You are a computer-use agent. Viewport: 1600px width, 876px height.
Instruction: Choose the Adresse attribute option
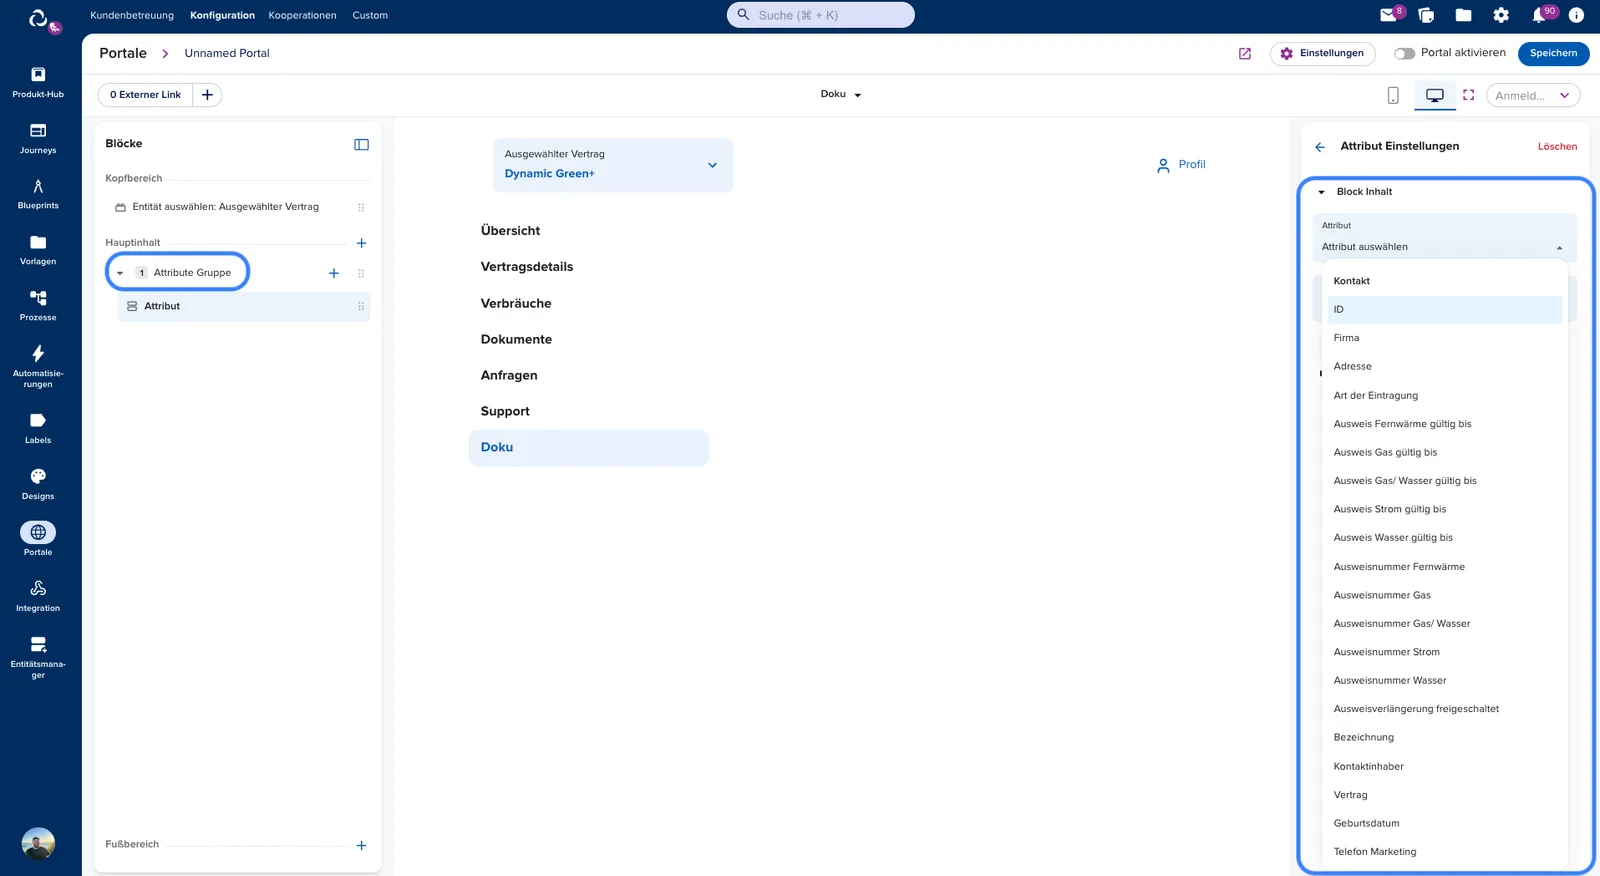click(x=1444, y=367)
